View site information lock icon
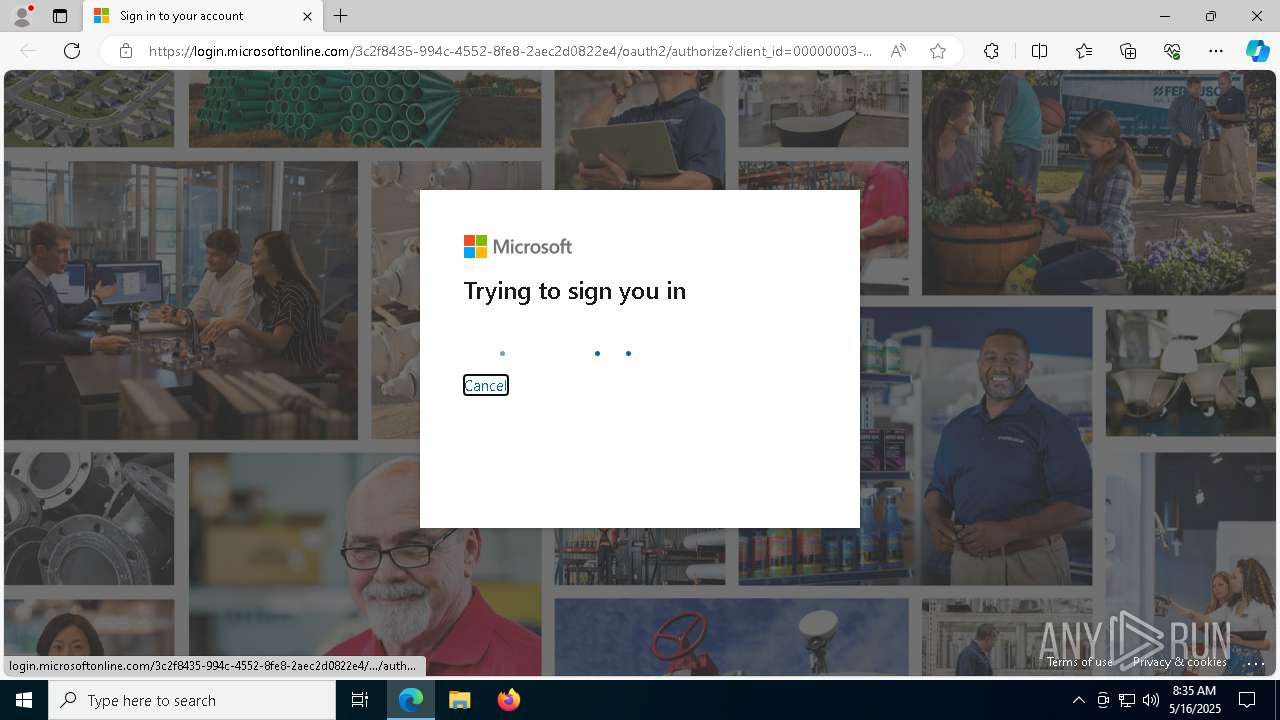Screen dimensions: 1280x720 (125, 51)
